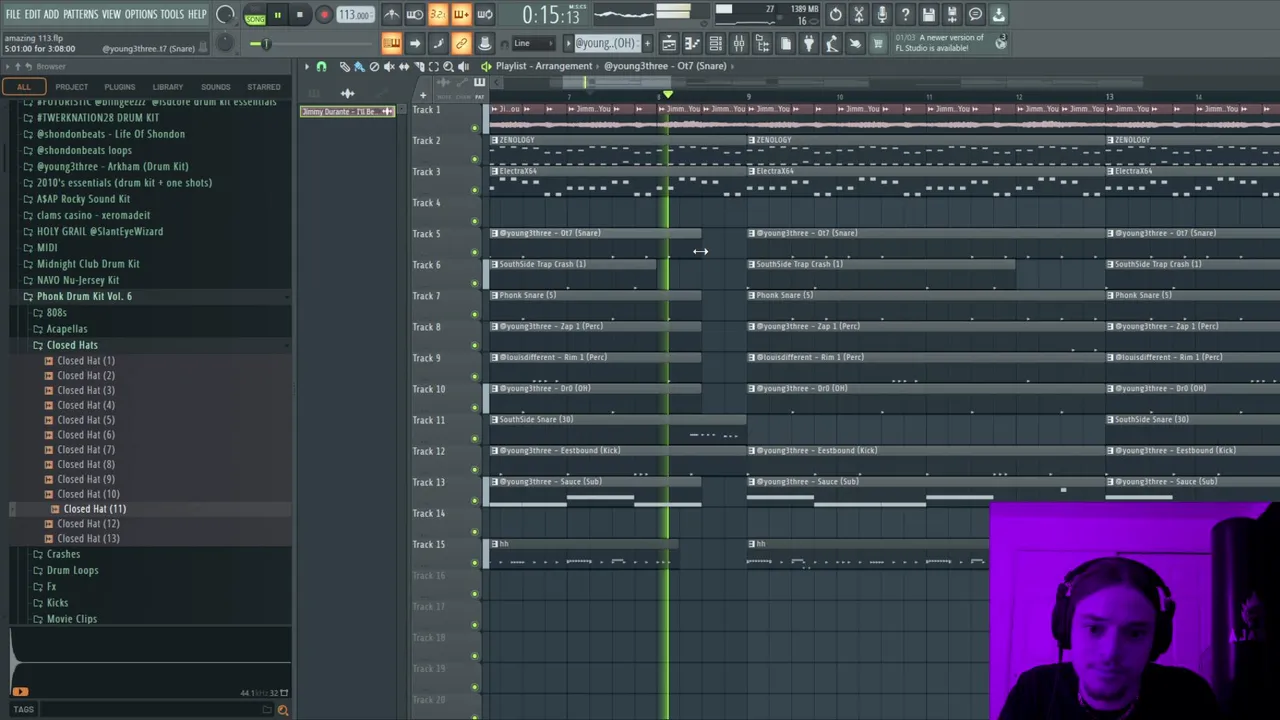Collapse the Phonk Drum Kit Vol. 6 folder
The width and height of the screenshot is (1280, 720).
(x=83, y=296)
